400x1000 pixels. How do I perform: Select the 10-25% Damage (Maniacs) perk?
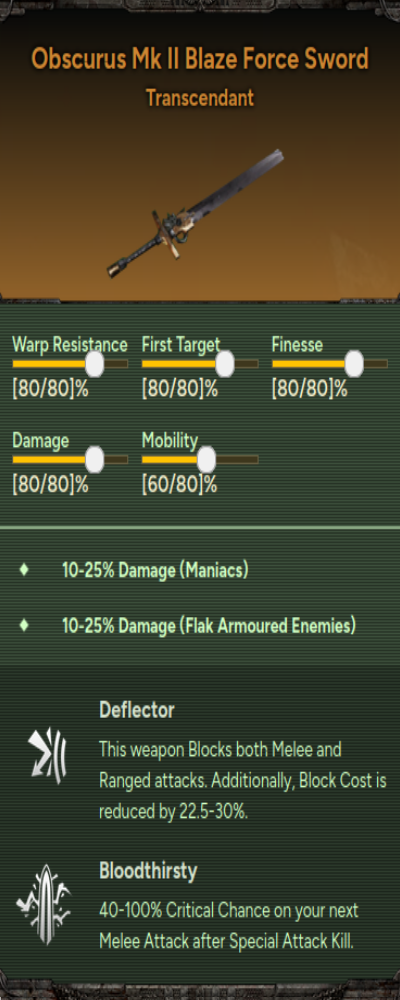(x=155, y=570)
